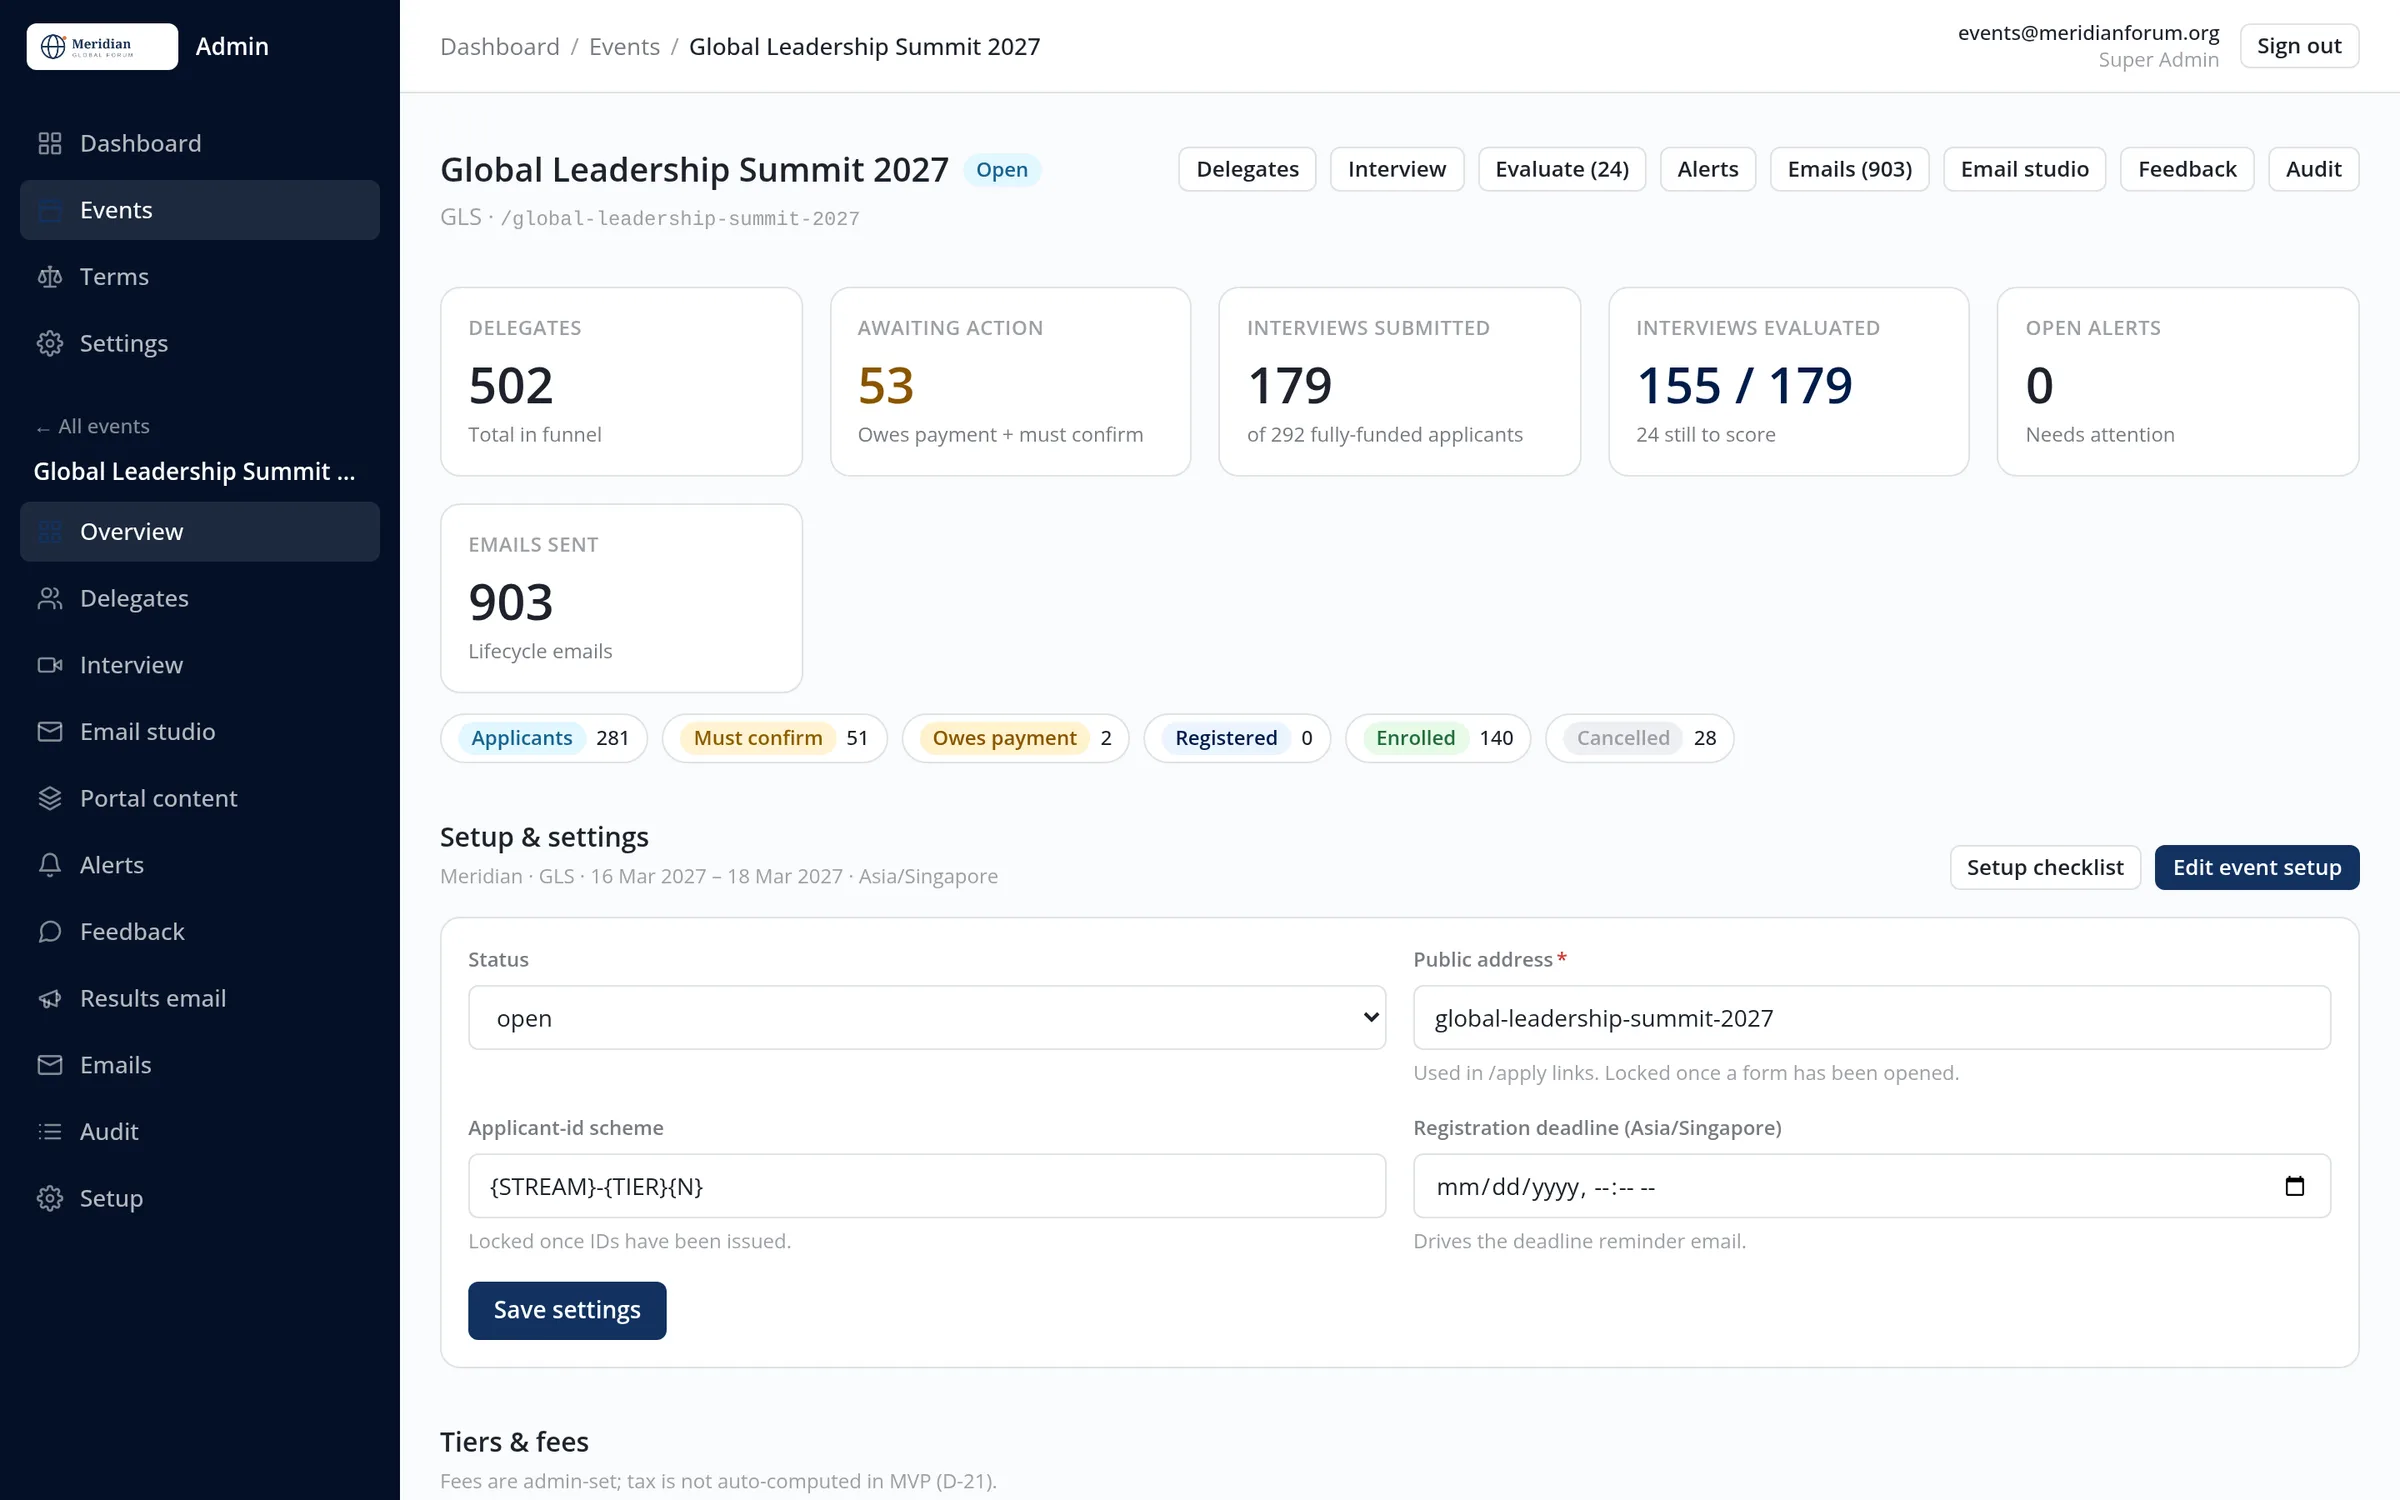The width and height of the screenshot is (2400, 1500).
Task: Click the Interviews Submitted 179 card
Action: click(1399, 382)
